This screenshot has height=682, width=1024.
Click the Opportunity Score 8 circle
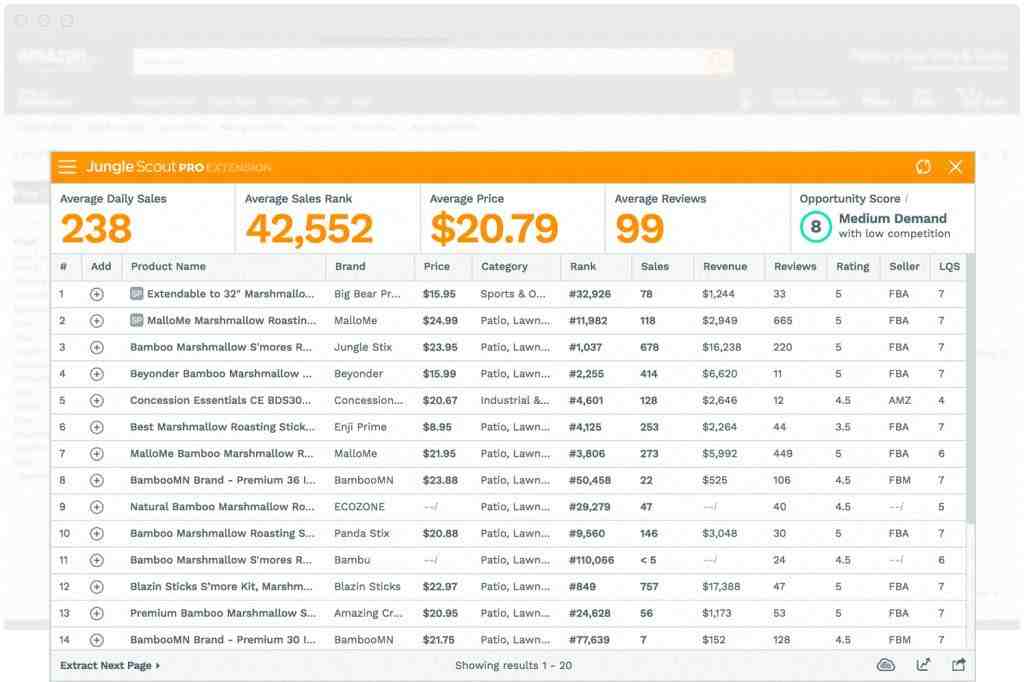(815, 227)
